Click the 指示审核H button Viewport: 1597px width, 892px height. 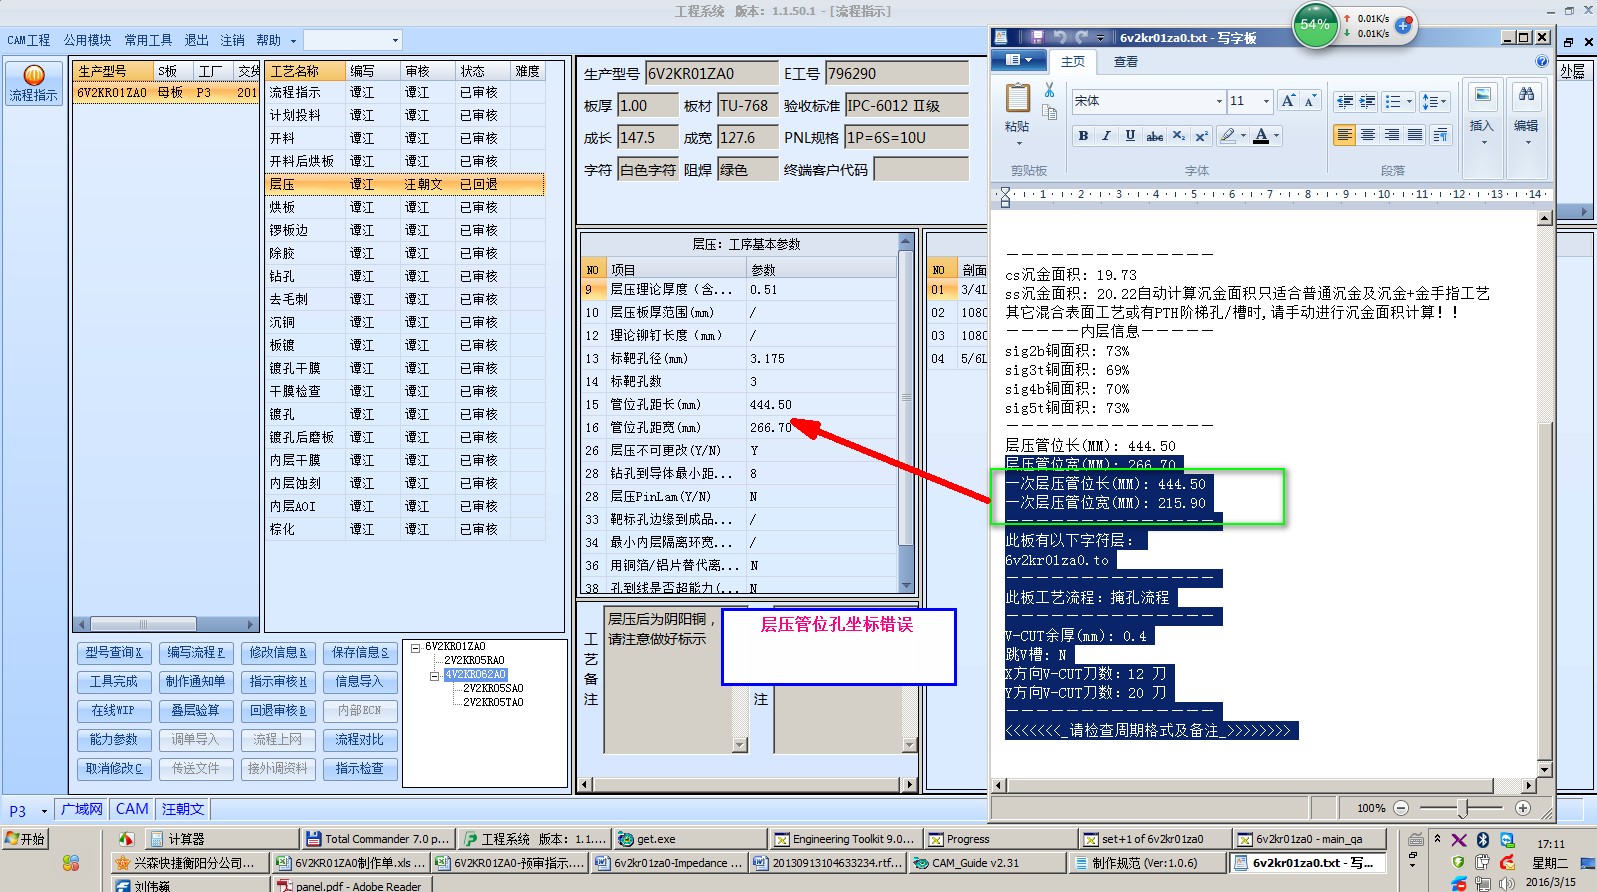[278, 682]
